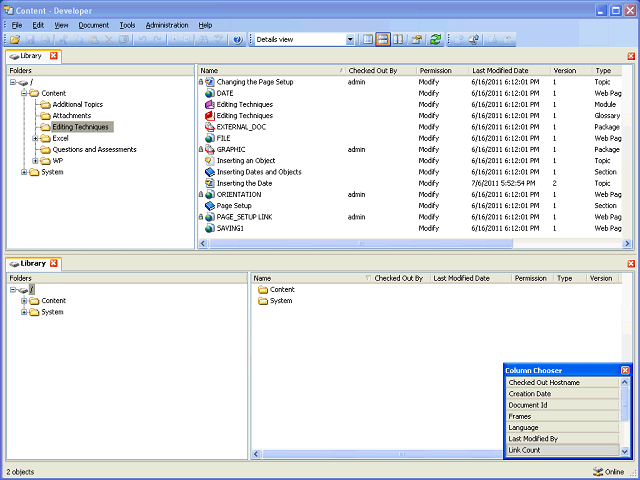Viewport: 640px width, 480px height.
Task: Click the globe icon next to SAVING1
Action: (x=209, y=228)
